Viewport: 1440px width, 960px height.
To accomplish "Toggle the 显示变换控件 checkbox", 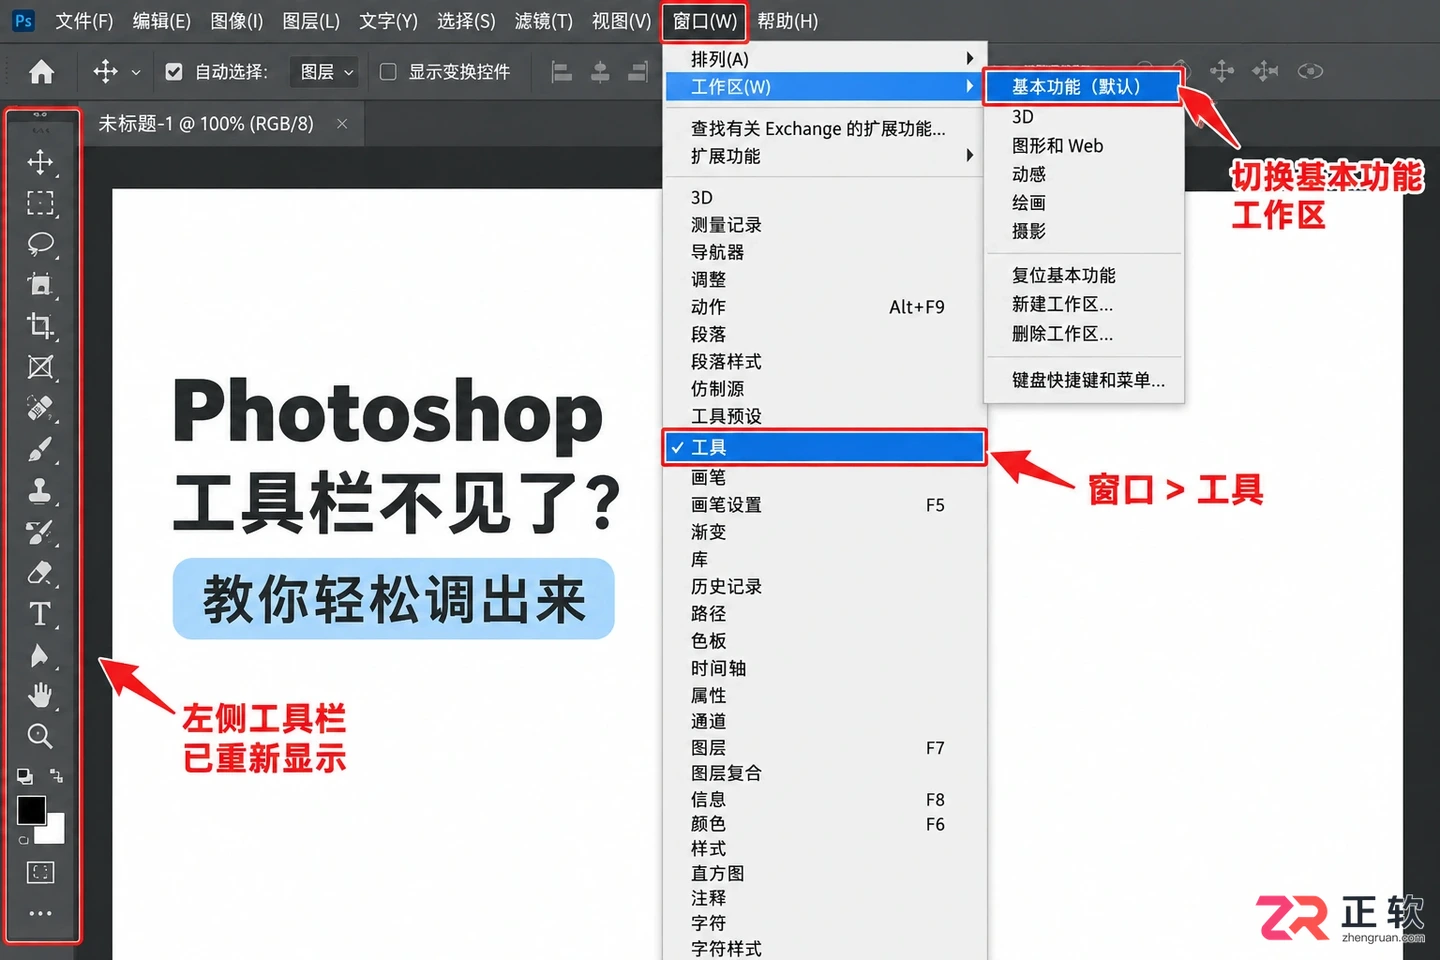I will click(388, 72).
